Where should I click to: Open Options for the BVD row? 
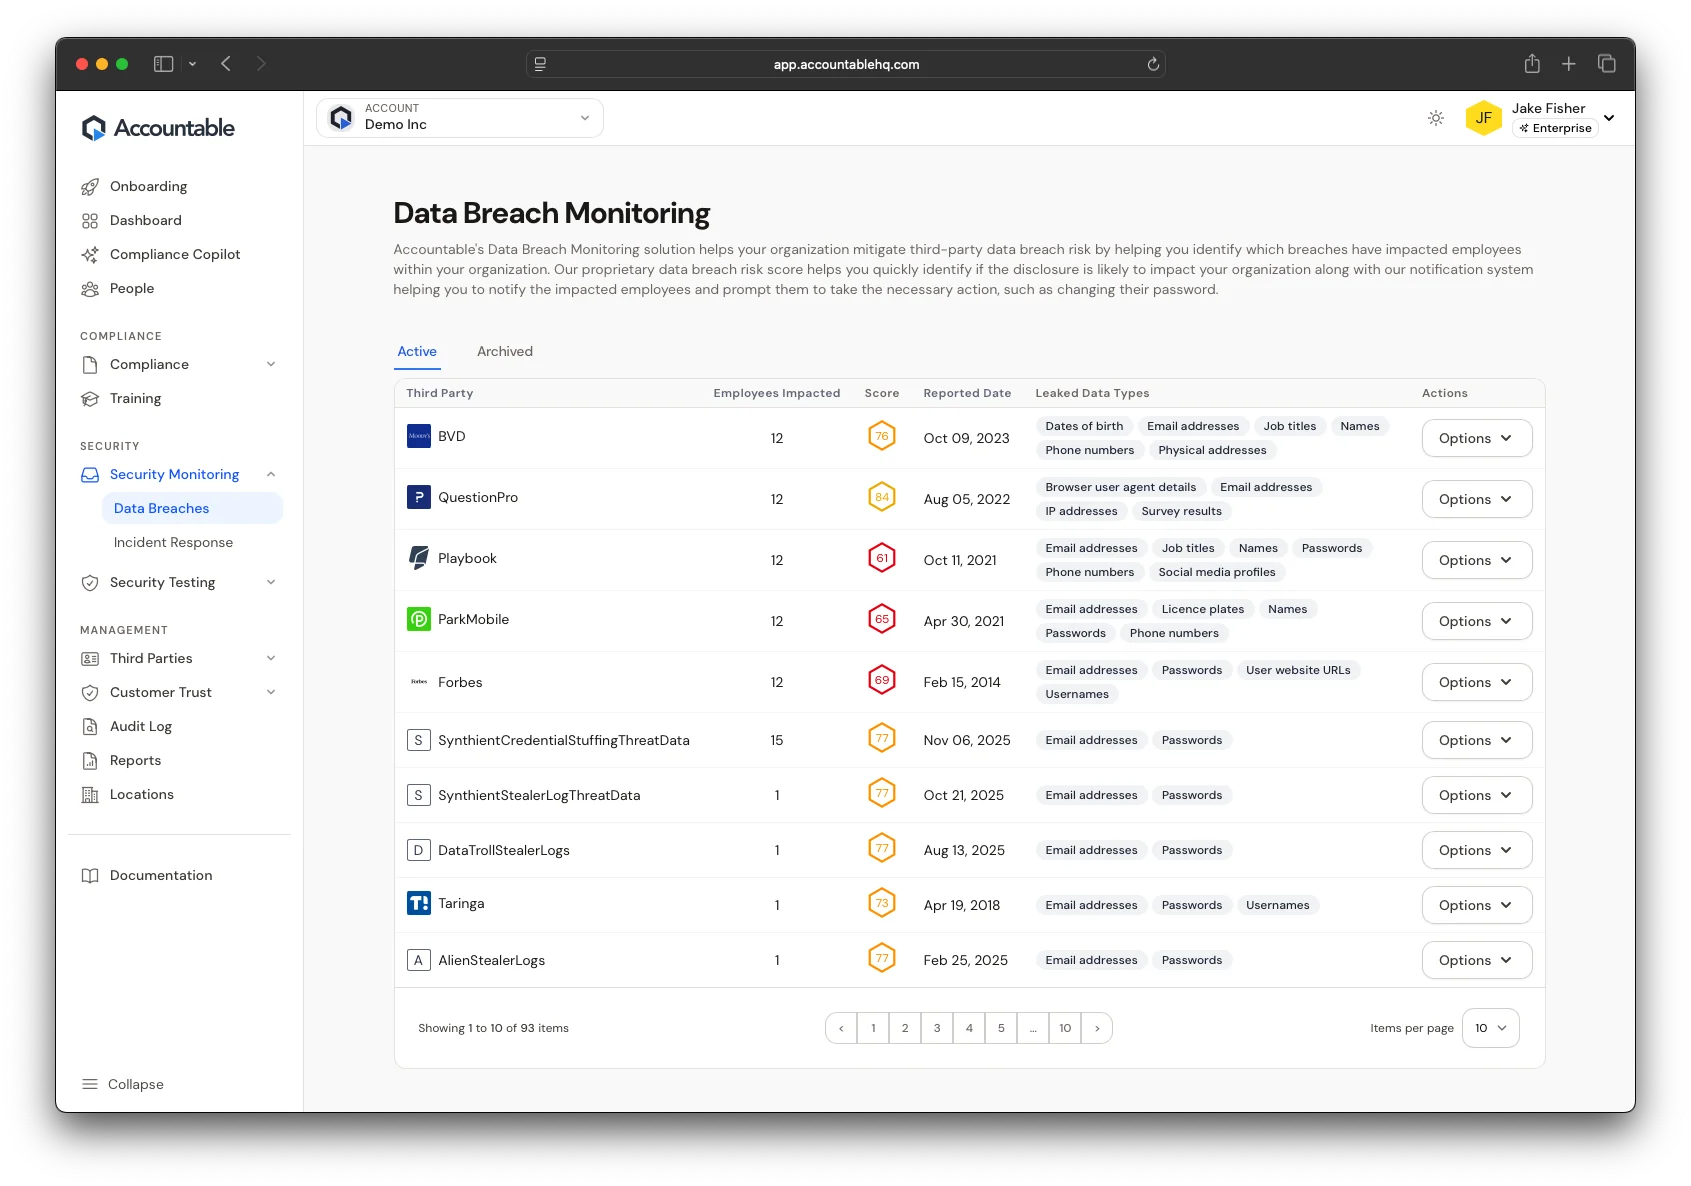[1476, 439]
